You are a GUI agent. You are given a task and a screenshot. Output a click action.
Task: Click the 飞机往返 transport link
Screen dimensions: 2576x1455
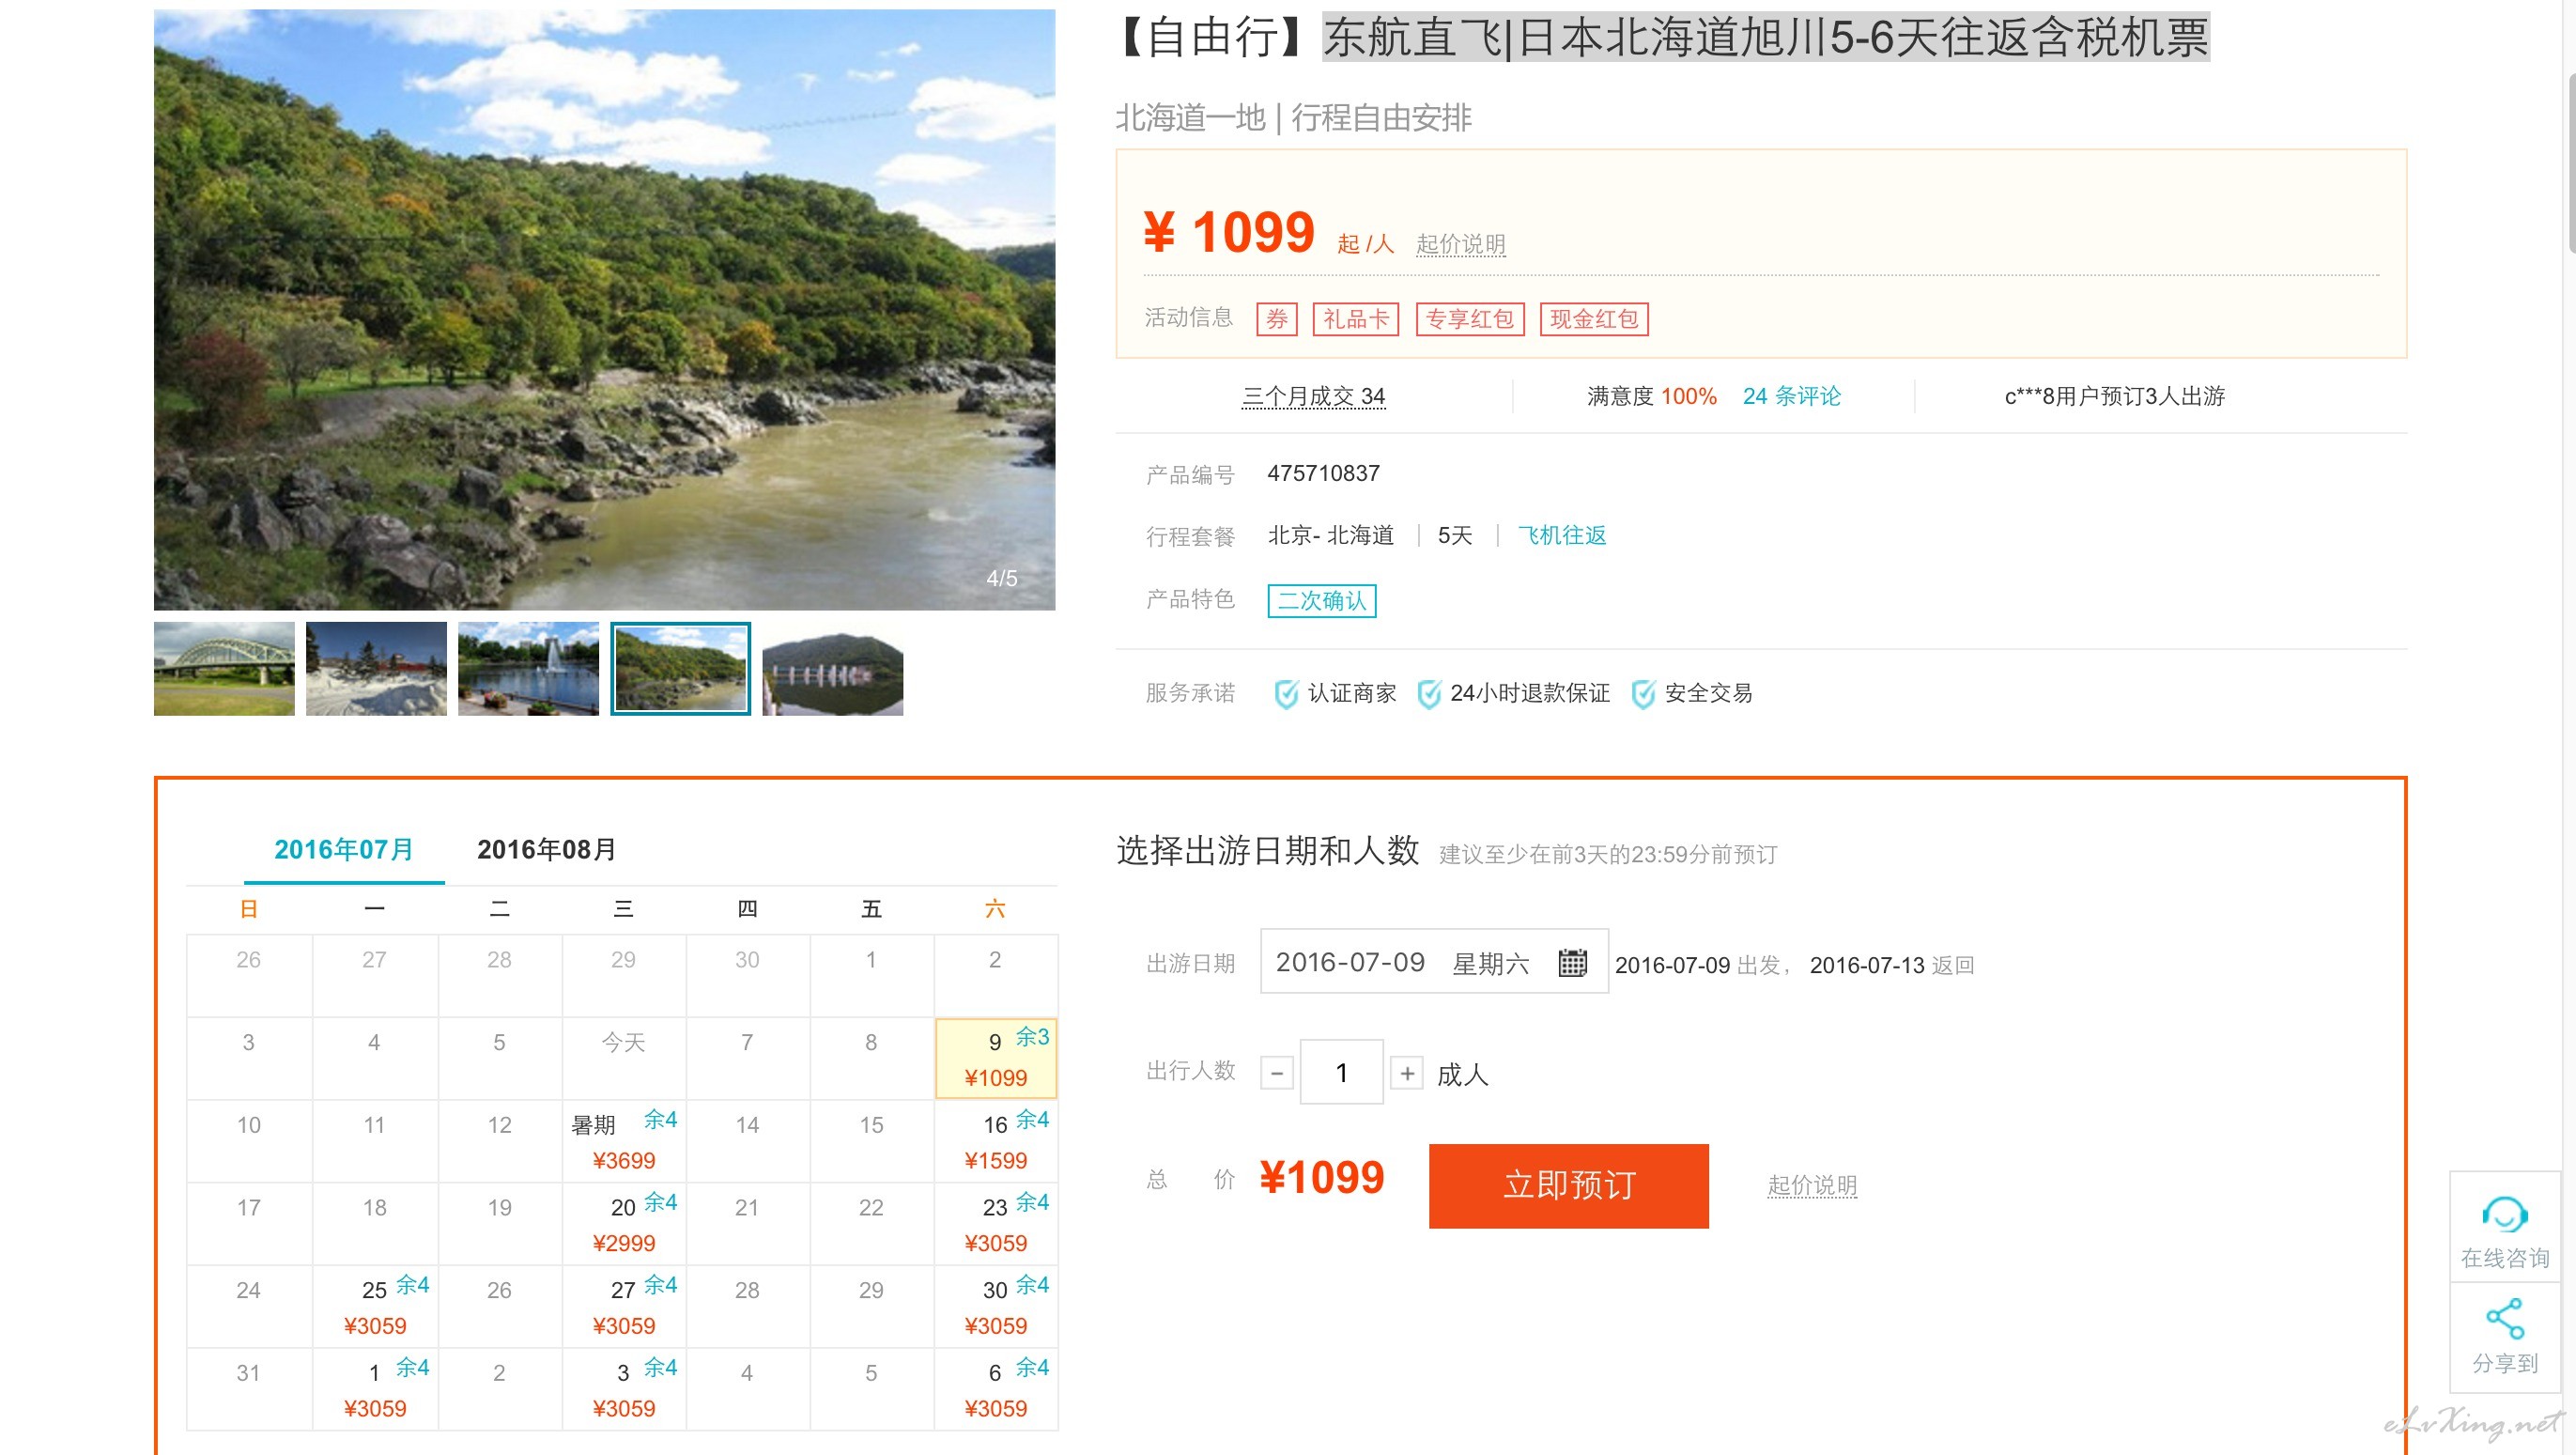click(1562, 535)
